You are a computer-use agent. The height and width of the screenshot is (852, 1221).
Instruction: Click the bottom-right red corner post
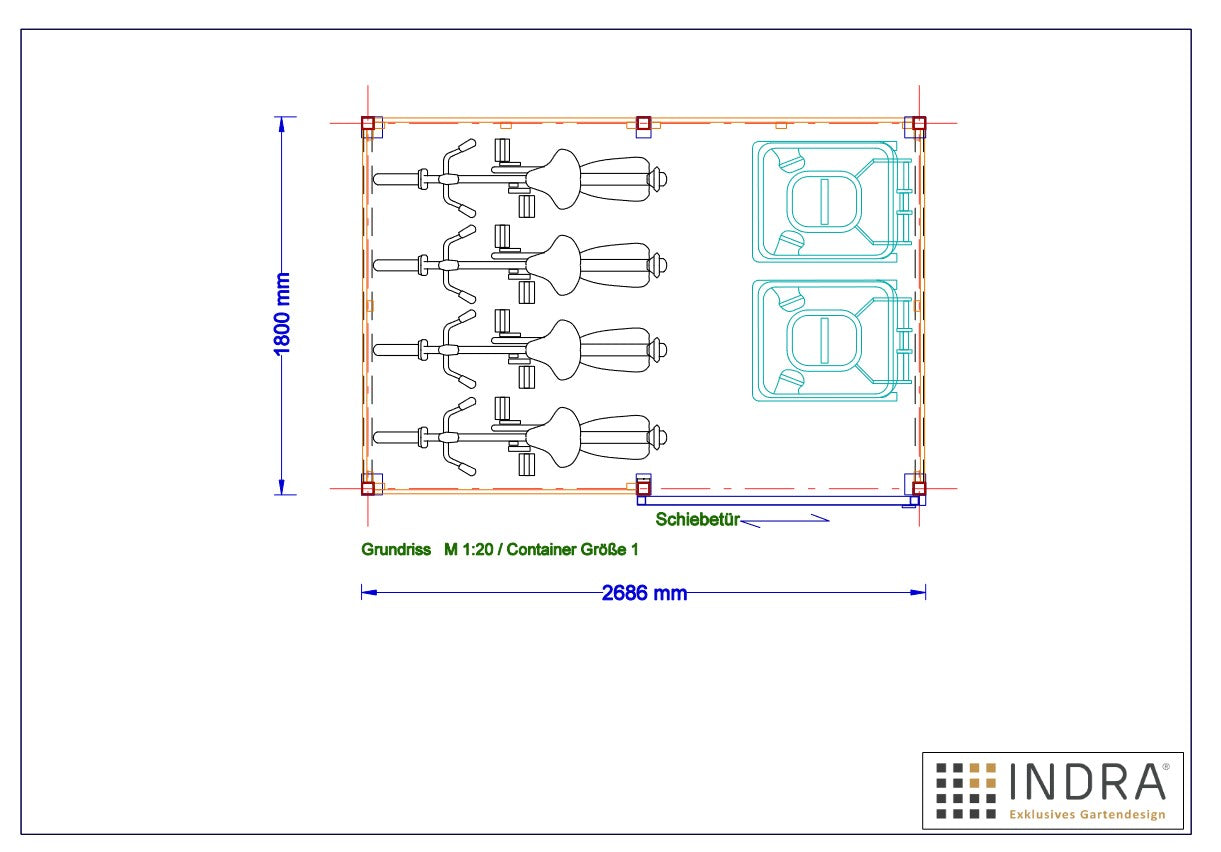[x=919, y=488]
